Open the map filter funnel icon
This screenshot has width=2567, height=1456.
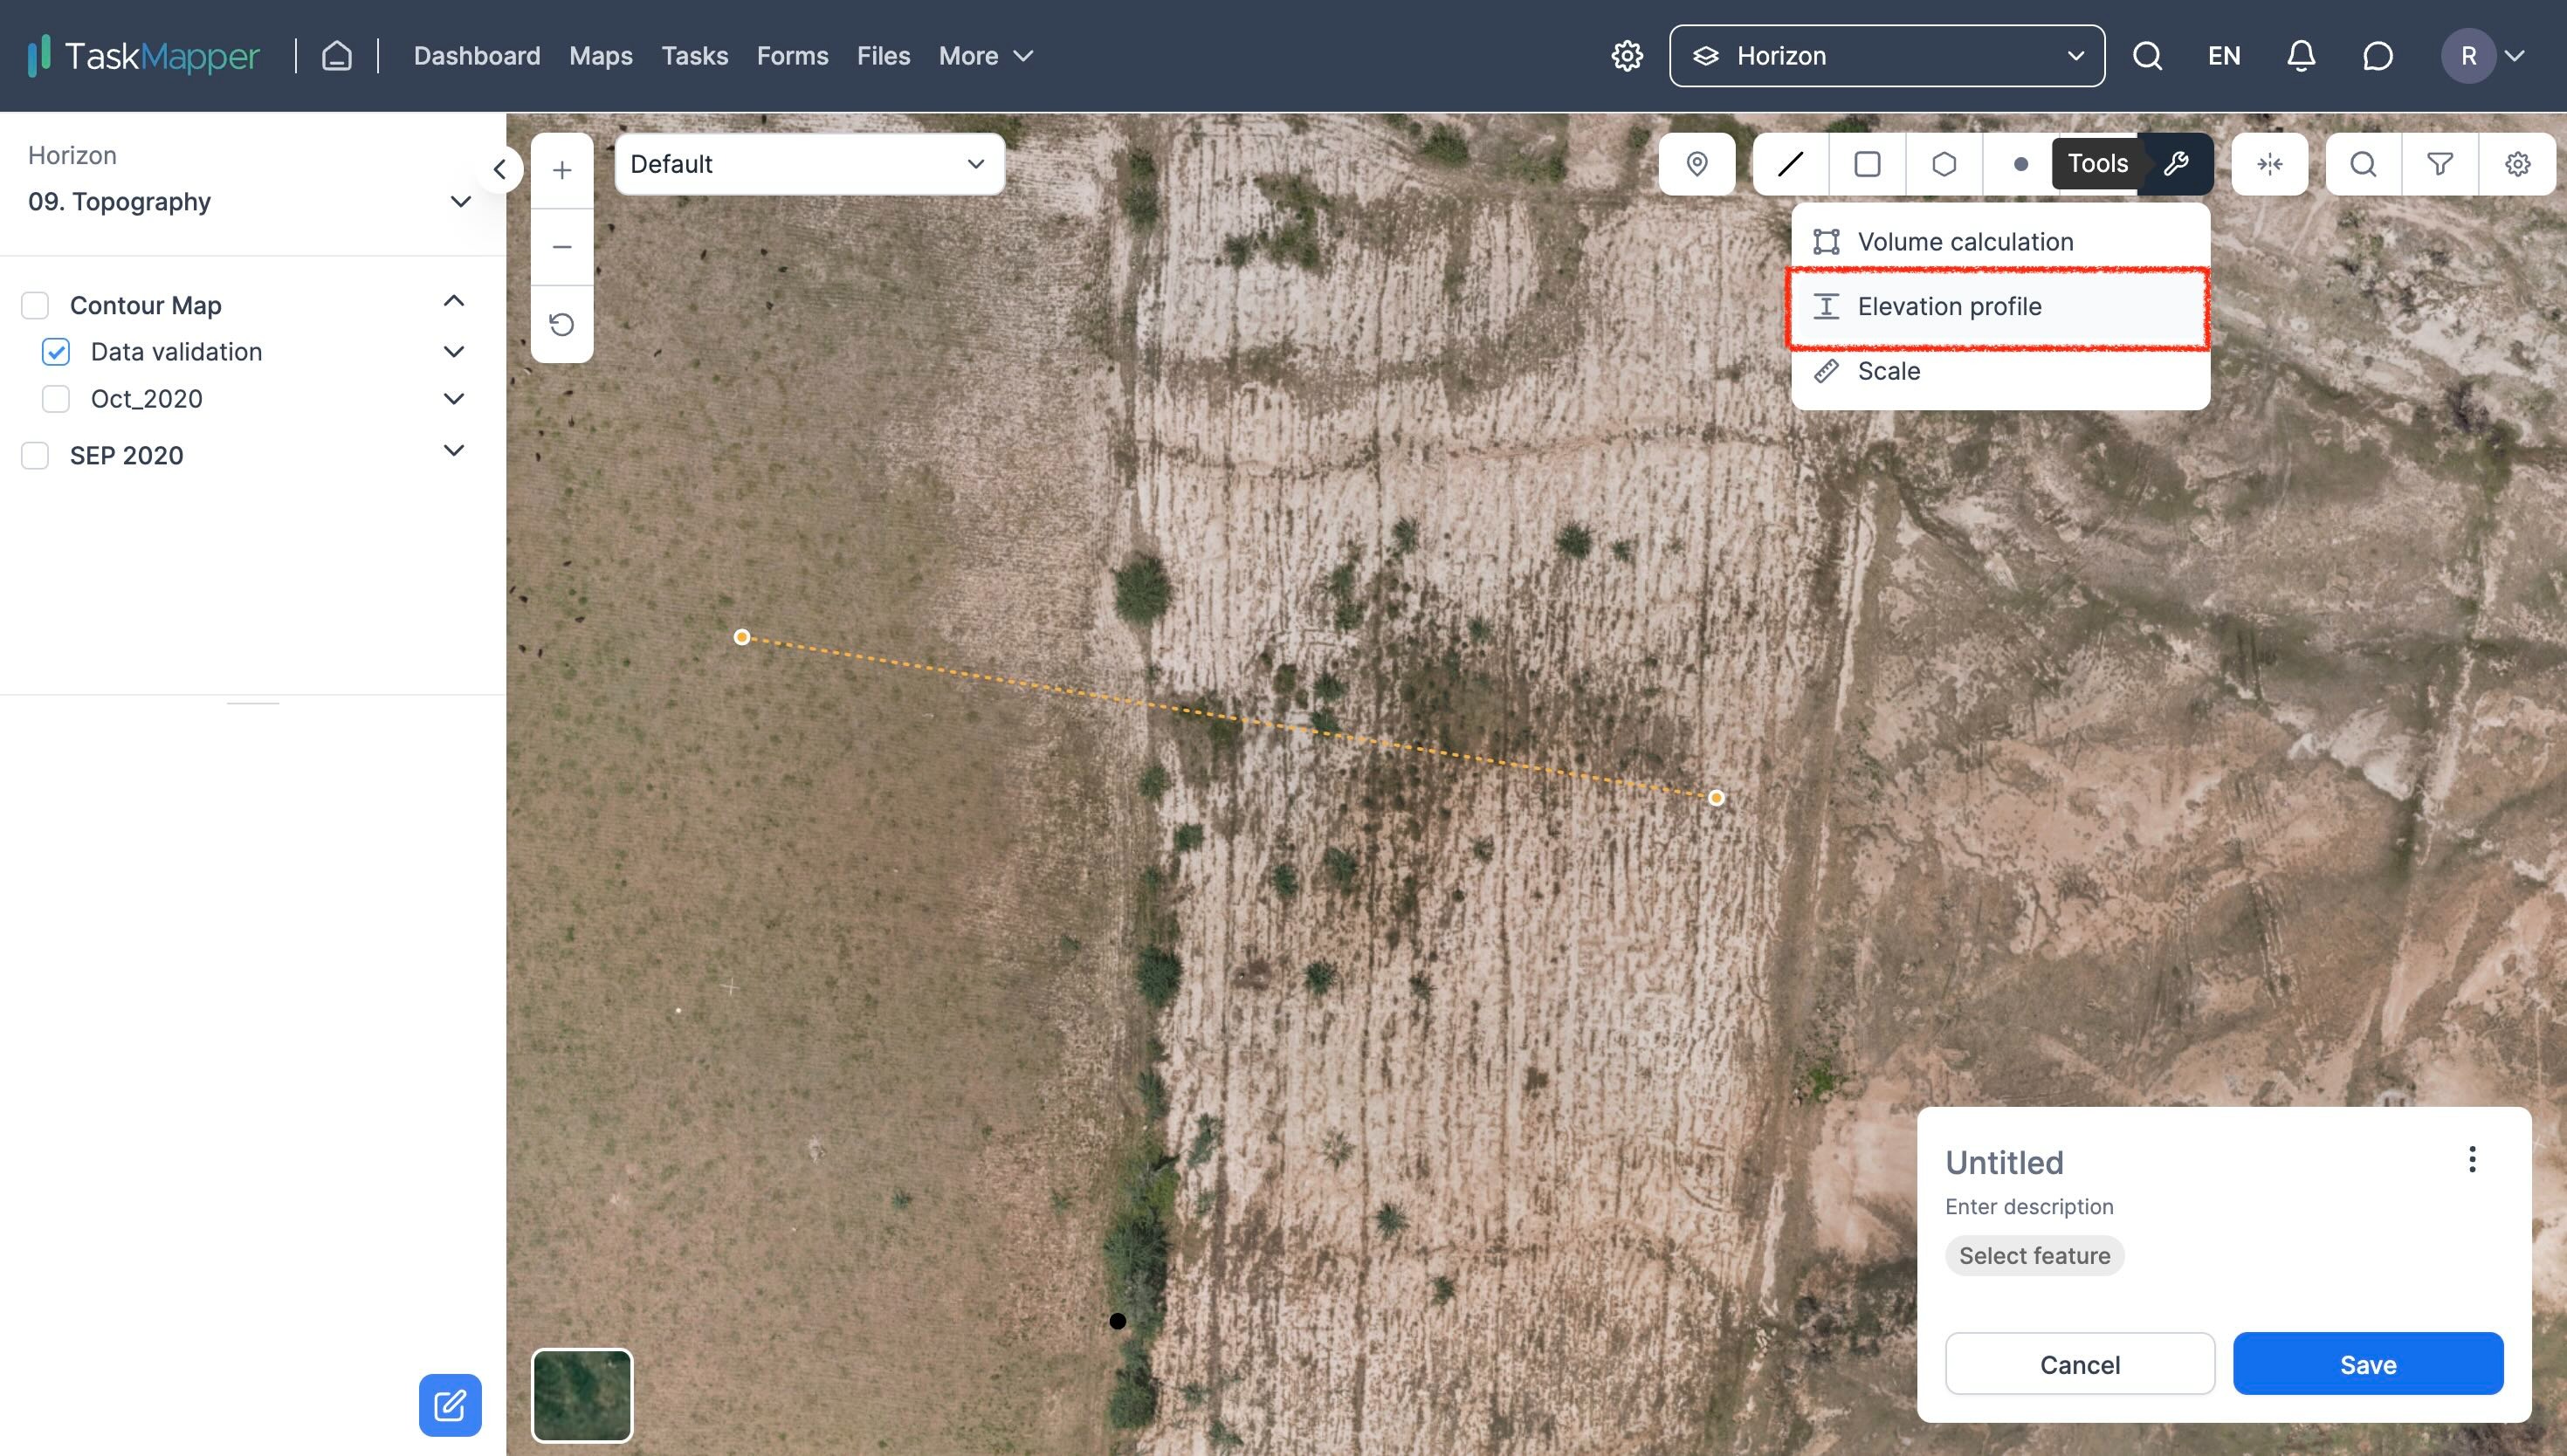pos(2440,164)
